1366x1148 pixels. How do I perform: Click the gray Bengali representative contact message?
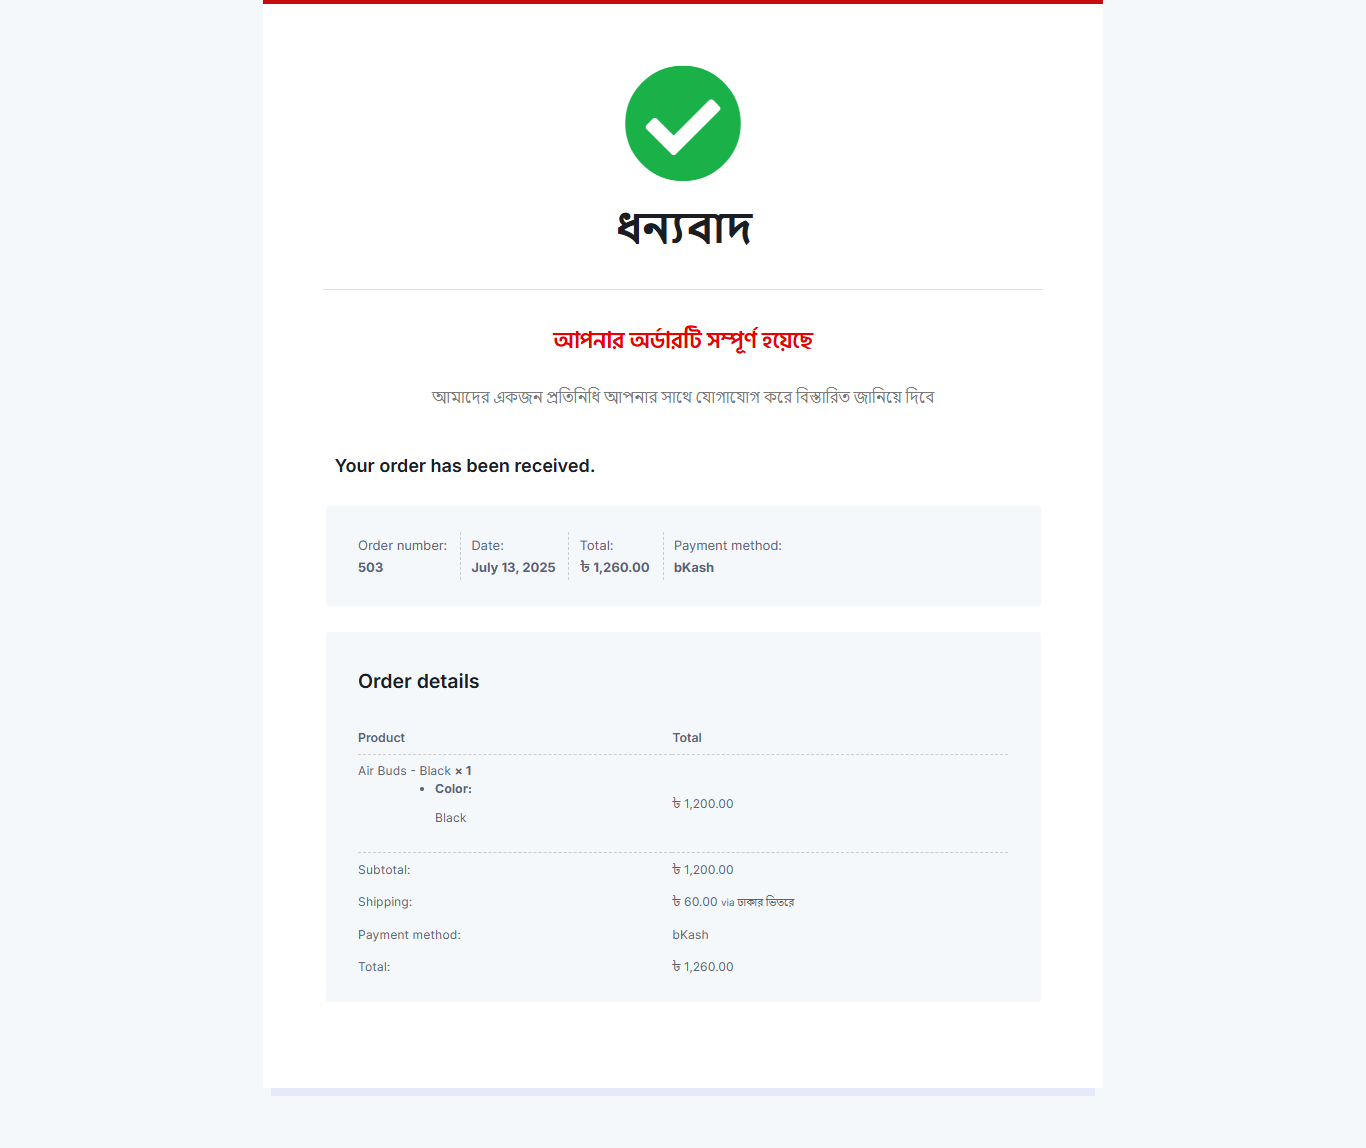click(683, 397)
